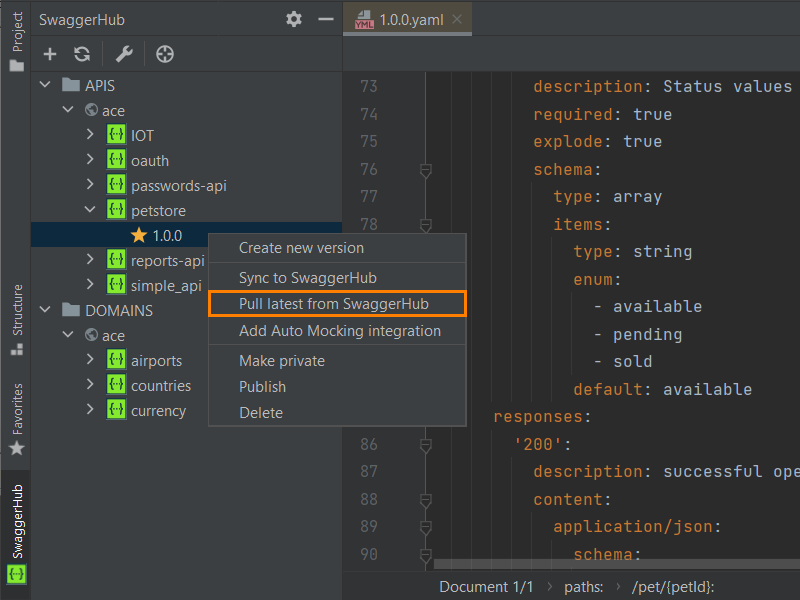Choose Pull latest from SwaggerHub

(x=337, y=303)
